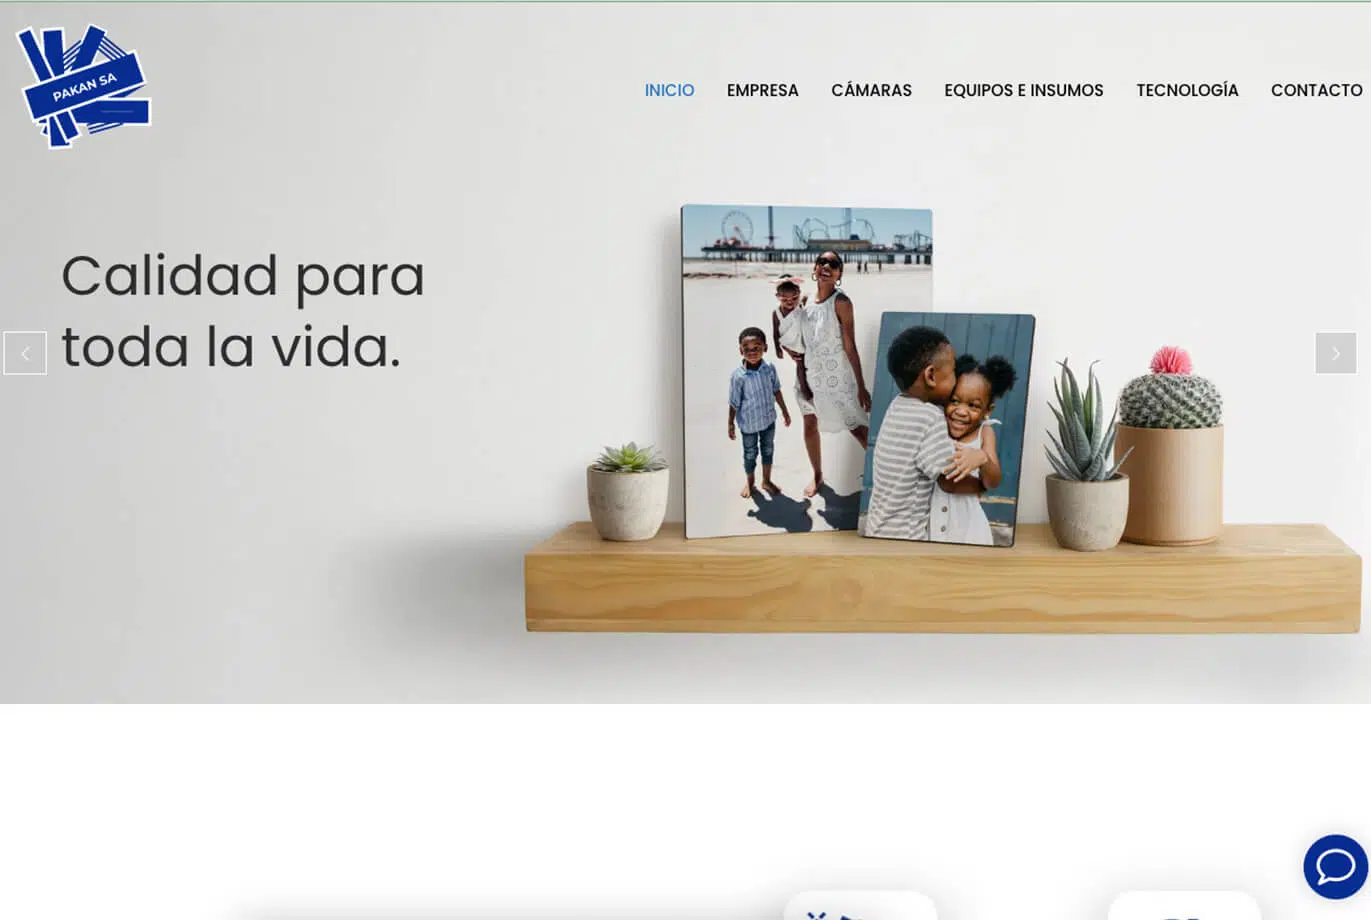Open the CÁMARAS menu item
Viewport: 1371px width, 920px height.
pos(872,90)
